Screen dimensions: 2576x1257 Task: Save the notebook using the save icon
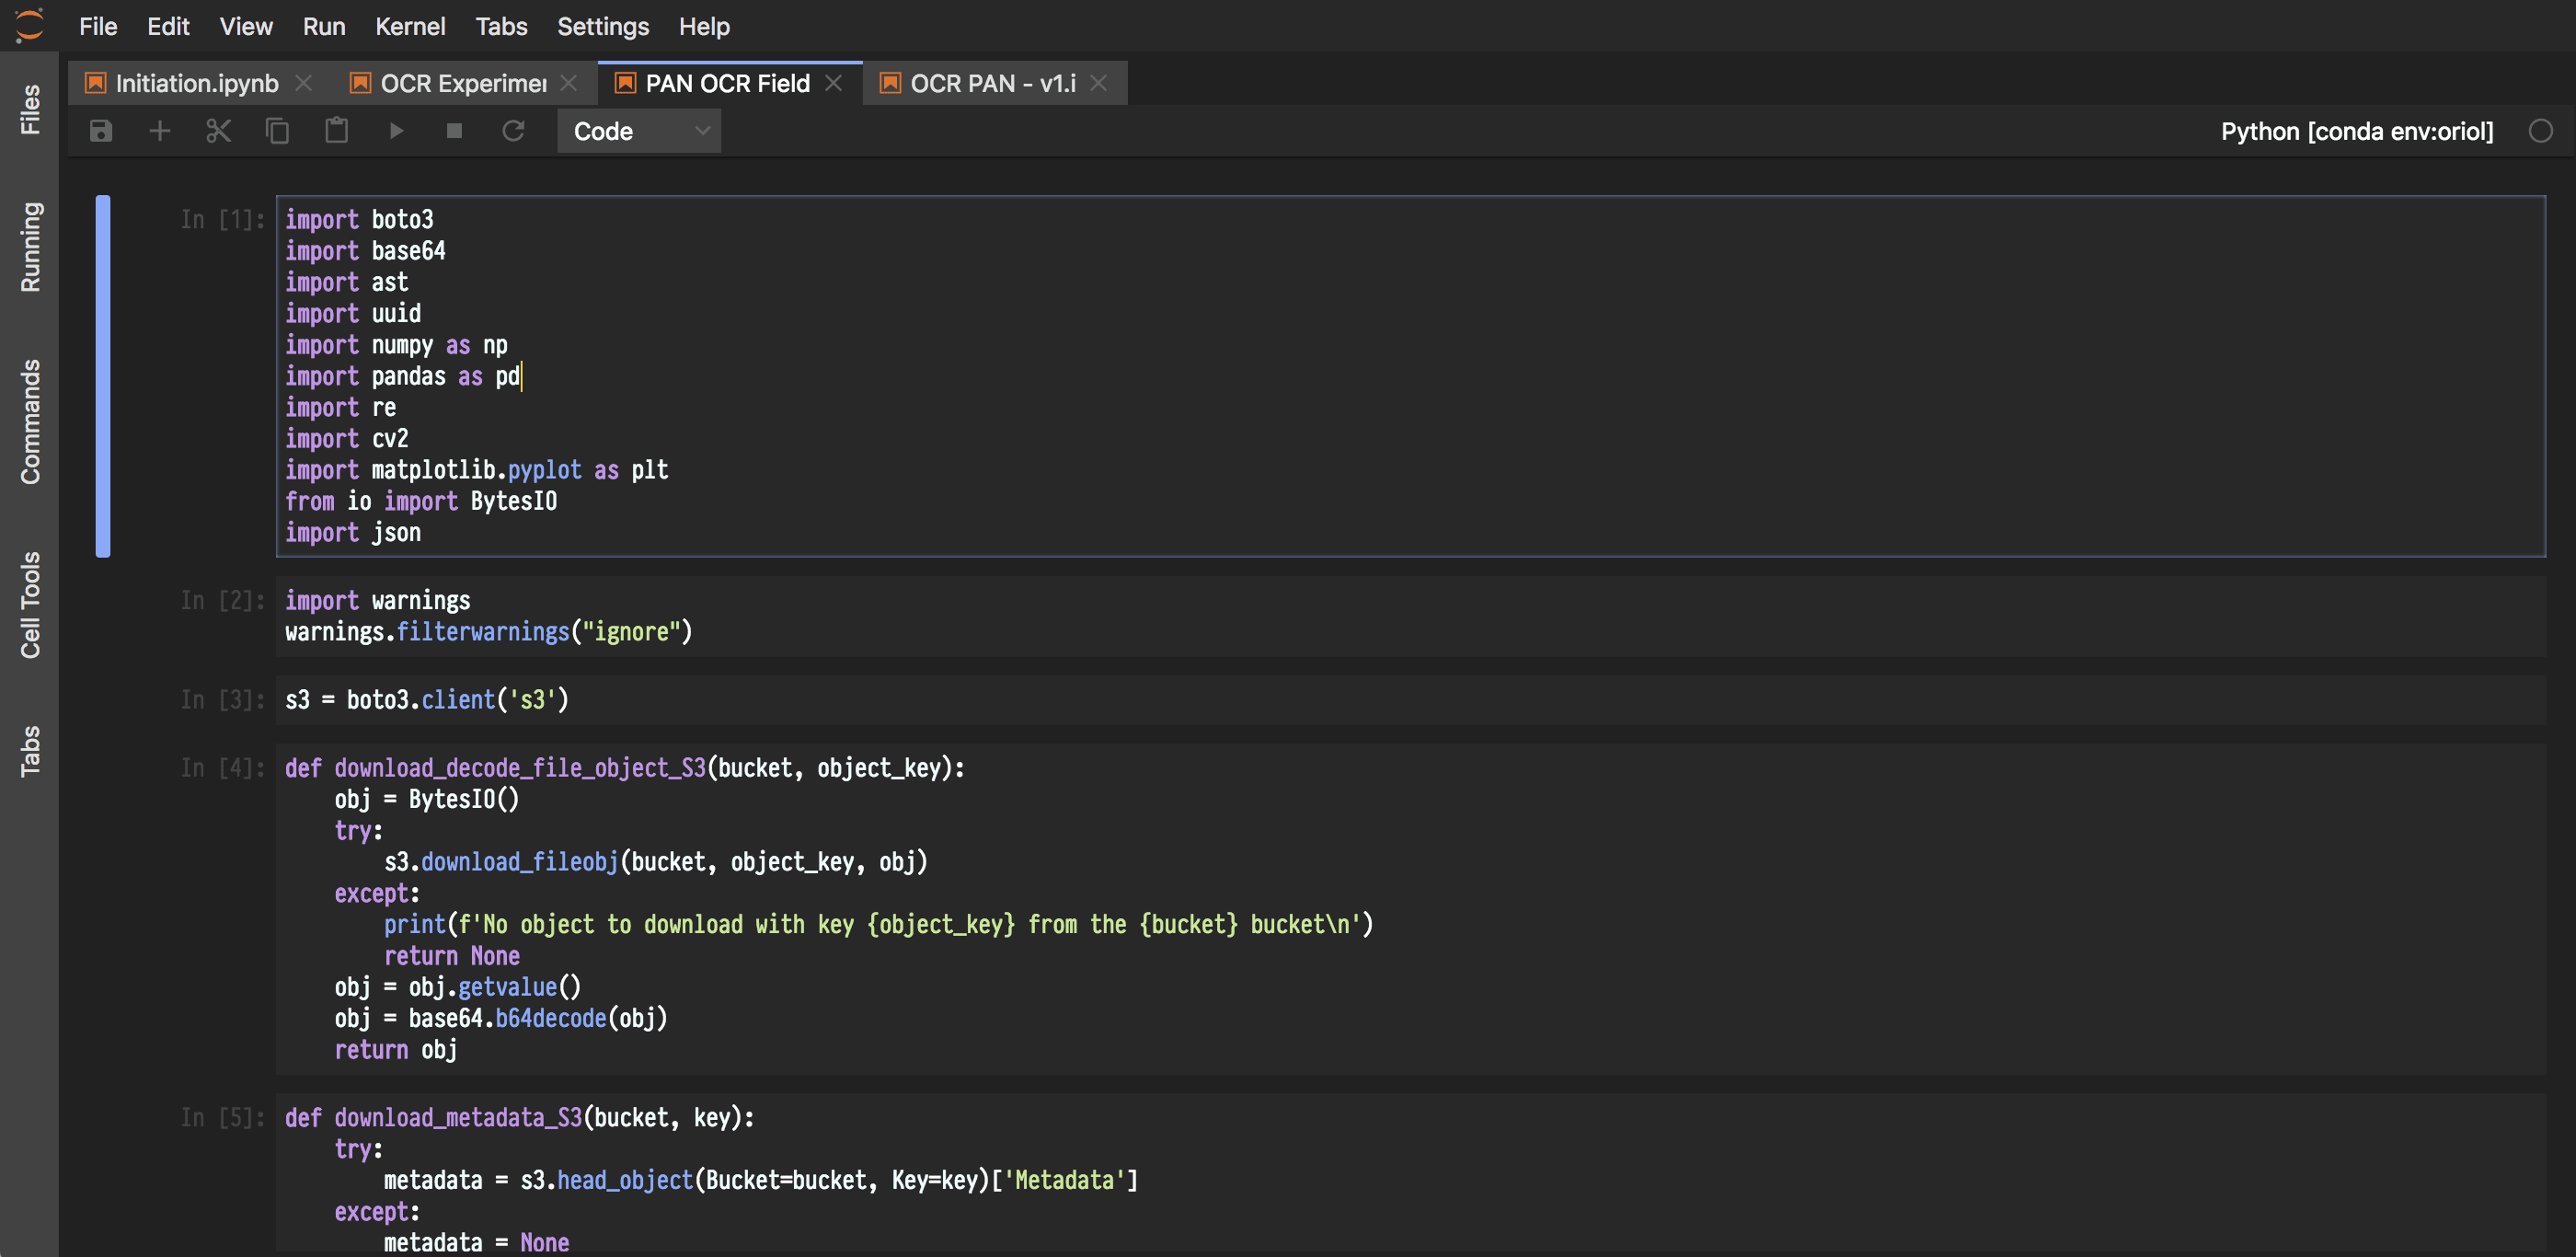(x=100, y=130)
